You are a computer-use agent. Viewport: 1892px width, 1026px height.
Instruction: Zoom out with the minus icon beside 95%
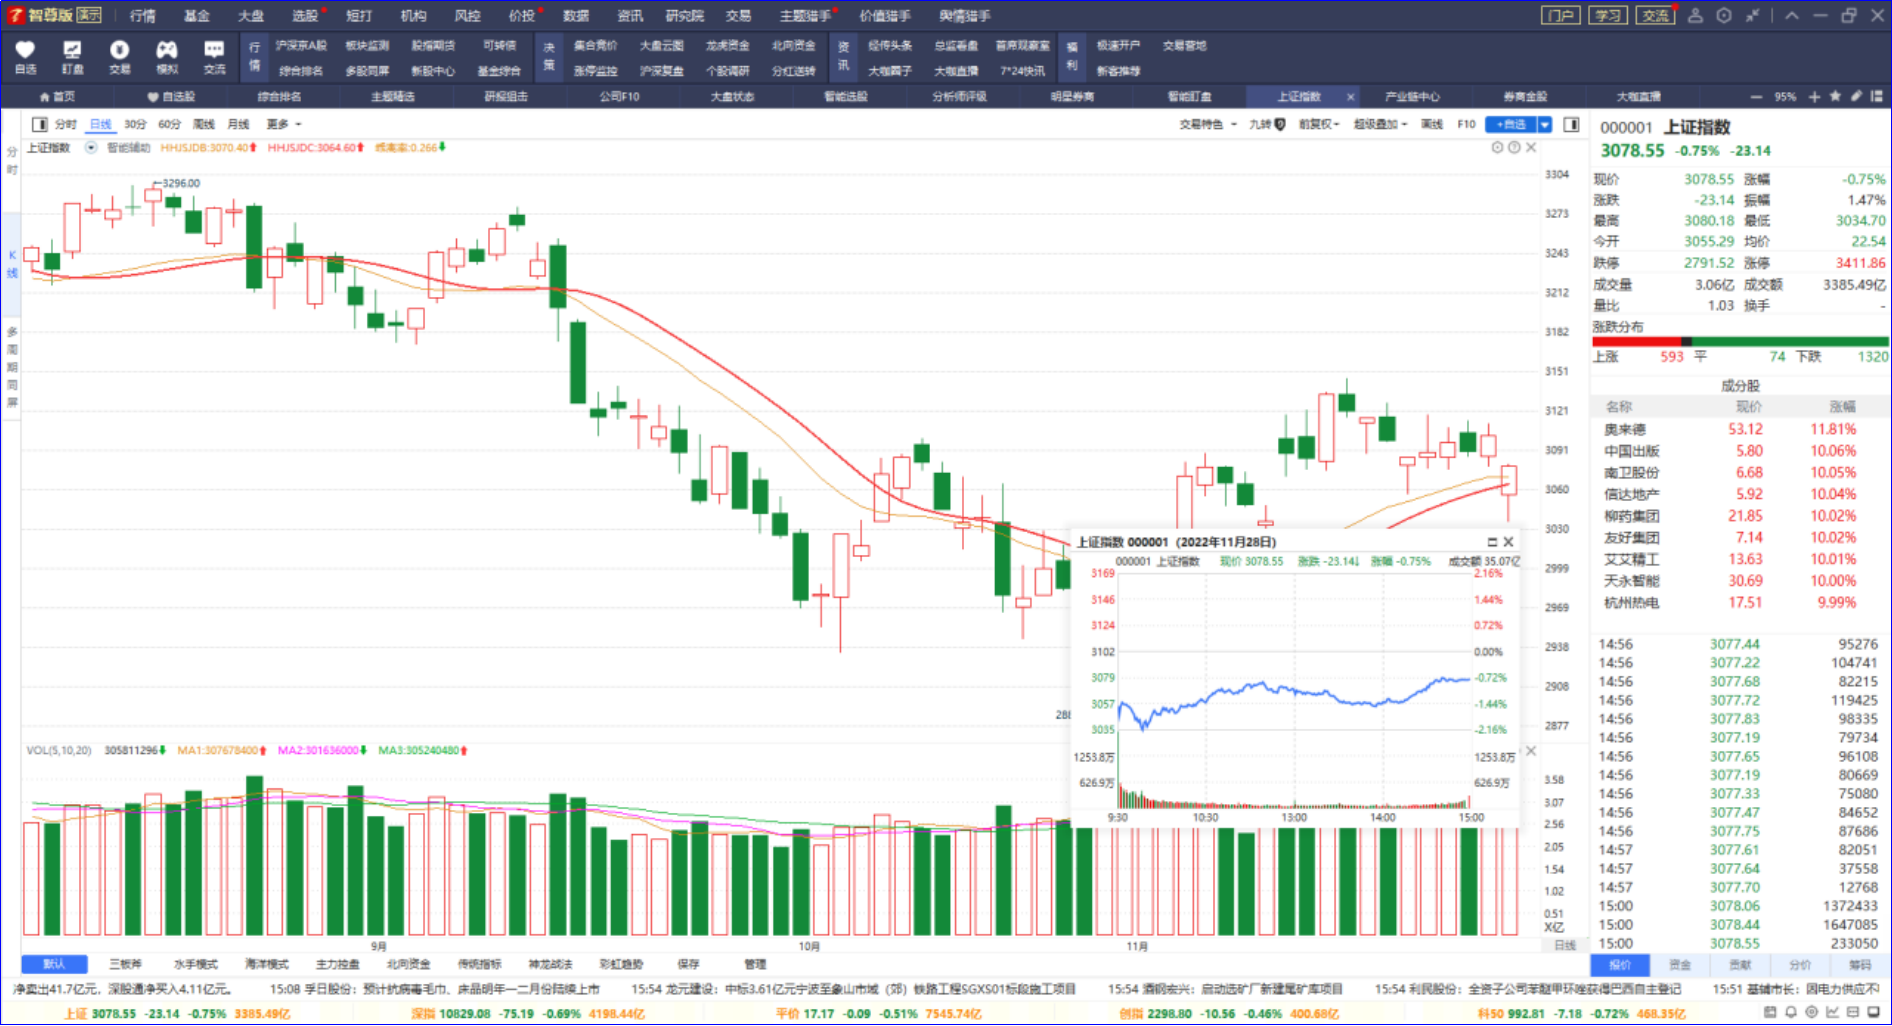pos(1756,97)
